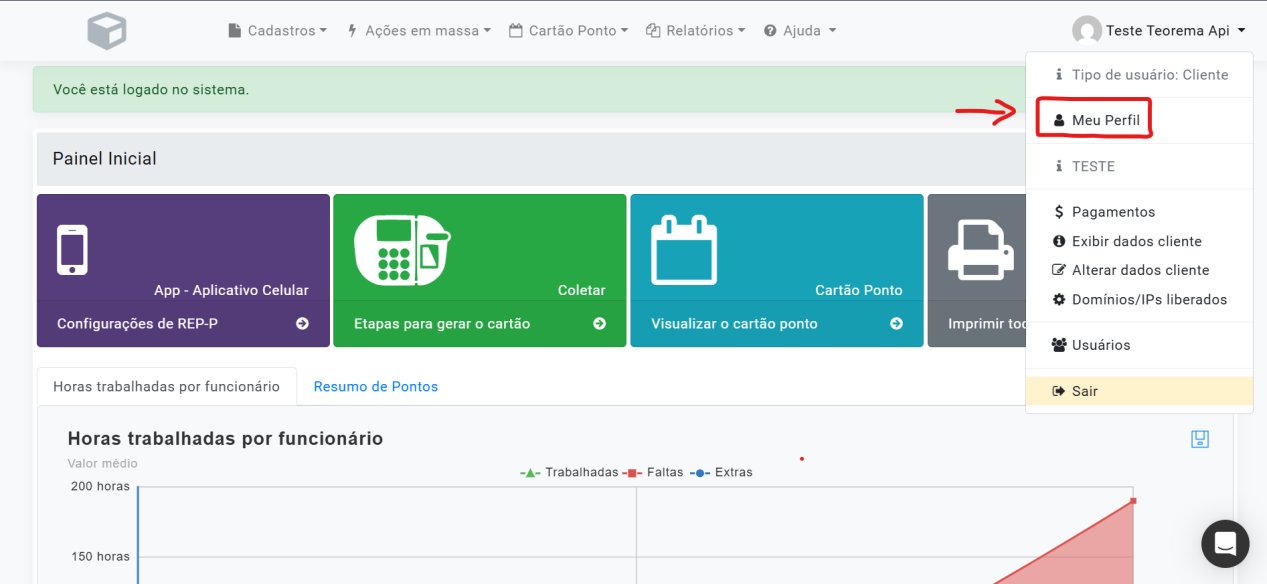Choose Alterar dados cliente
Screen dimensions: 1267x584
(x=1139, y=270)
